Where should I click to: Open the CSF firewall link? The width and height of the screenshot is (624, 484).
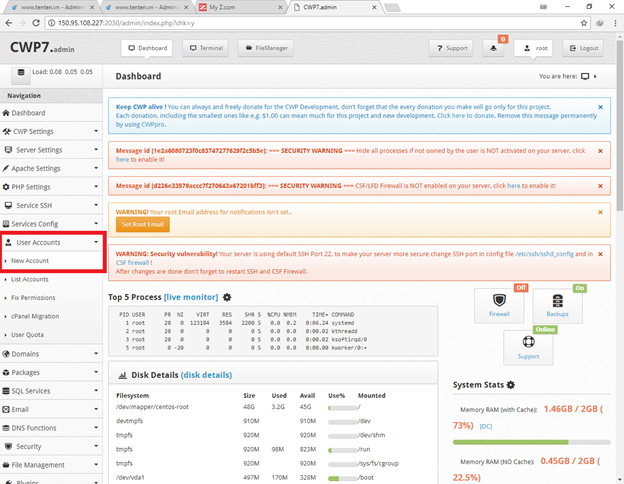pos(133,263)
